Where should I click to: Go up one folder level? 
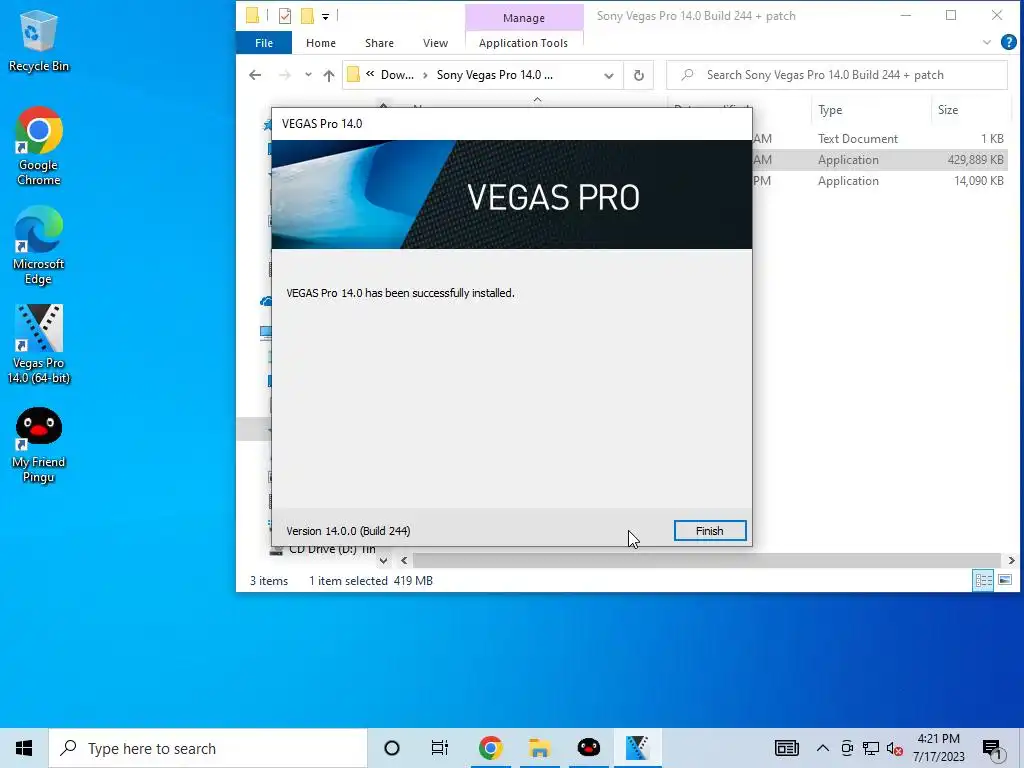point(328,75)
